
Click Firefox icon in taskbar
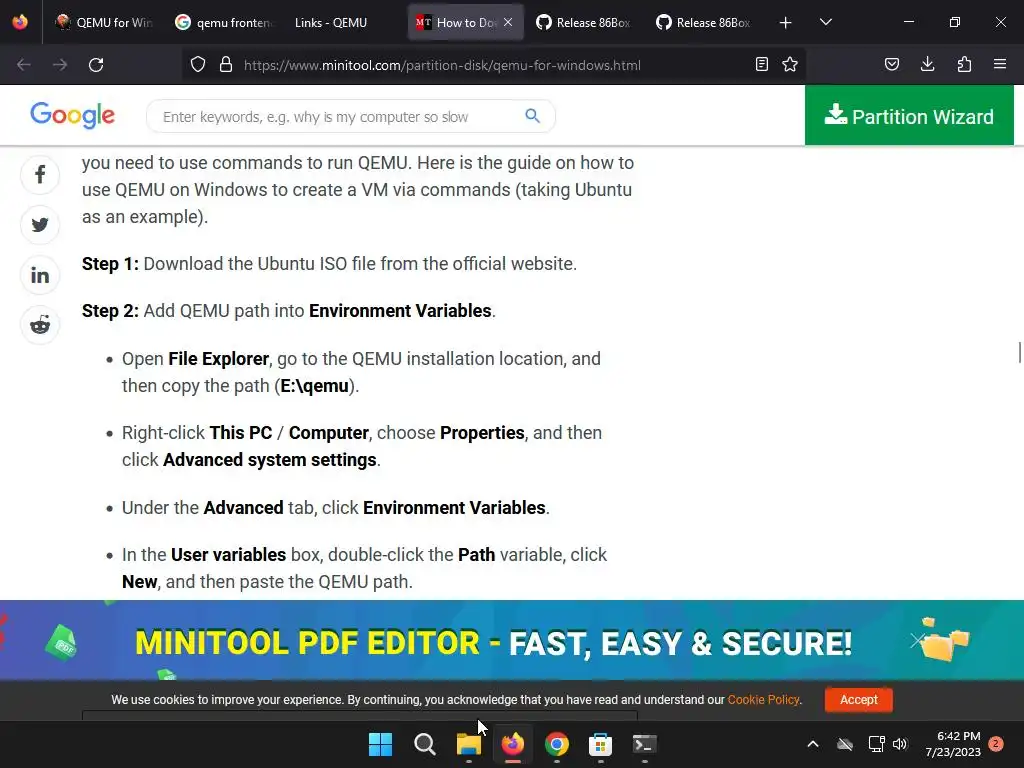pos(513,744)
